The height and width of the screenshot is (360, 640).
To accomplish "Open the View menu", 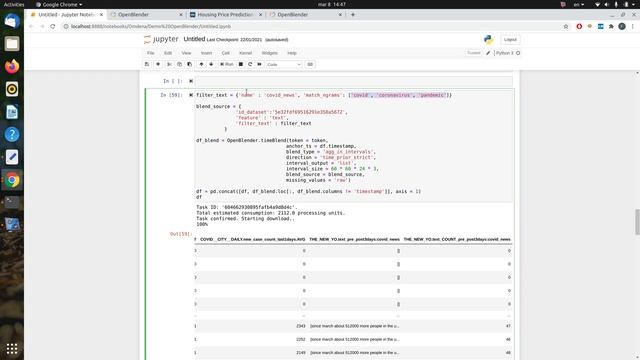I will coord(186,53).
